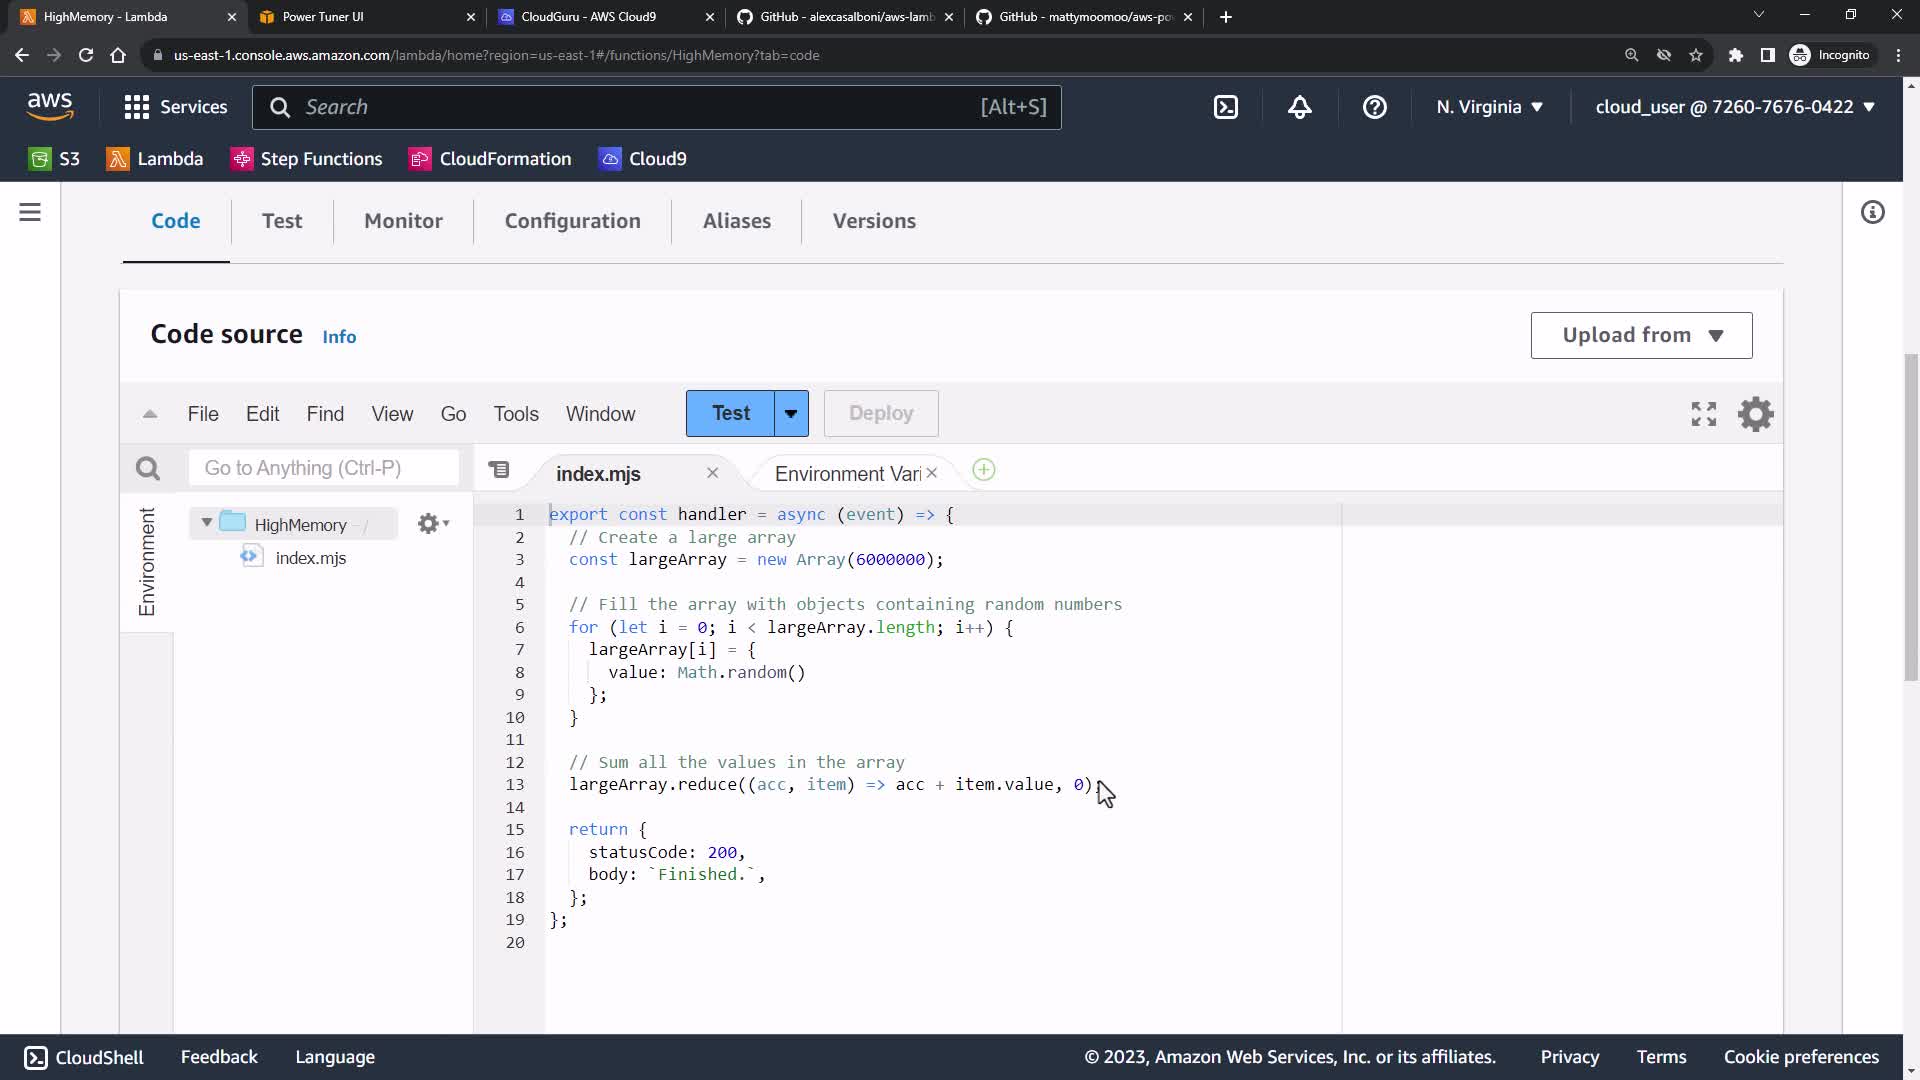
Task: Open the AWS help question mark menu
Action: click(1374, 107)
